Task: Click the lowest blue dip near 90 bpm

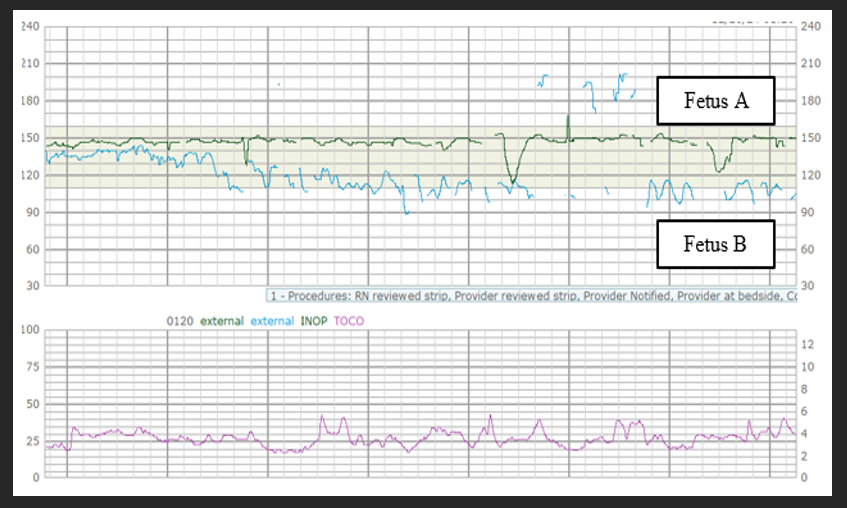Action: pos(406,212)
